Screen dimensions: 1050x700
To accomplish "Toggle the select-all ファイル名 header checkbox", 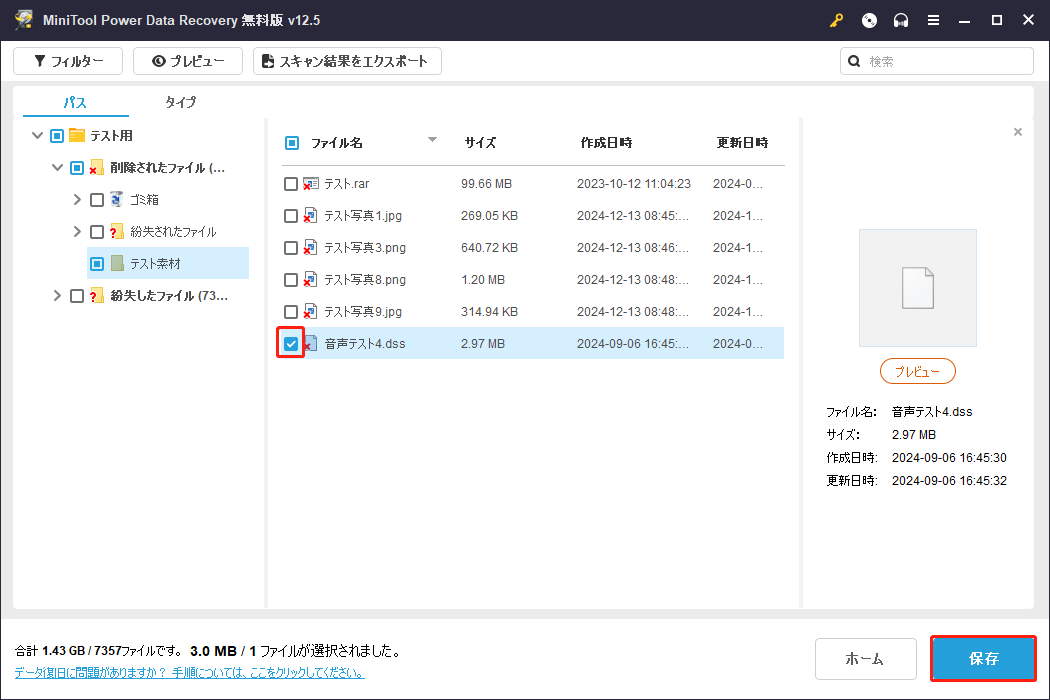I will (x=292, y=143).
